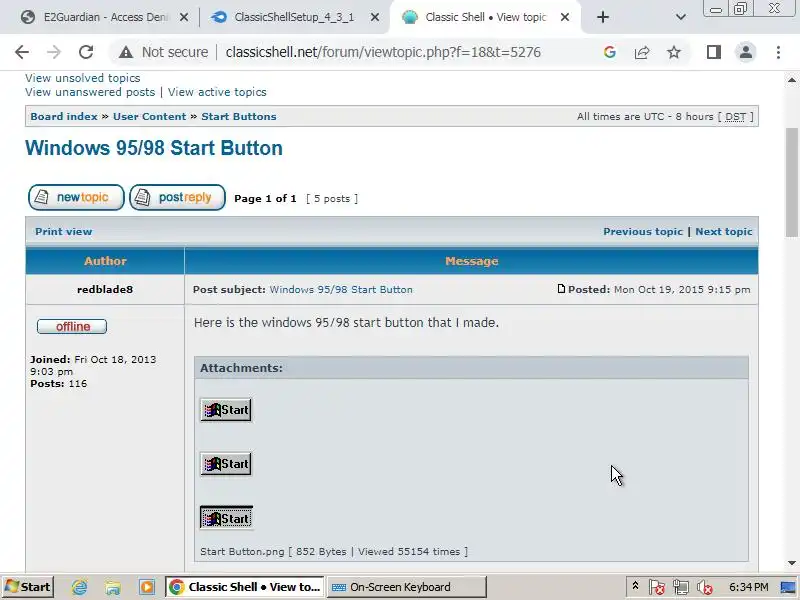
Task: Click the small post icon beside Posted
Action: [x=561, y=289]
